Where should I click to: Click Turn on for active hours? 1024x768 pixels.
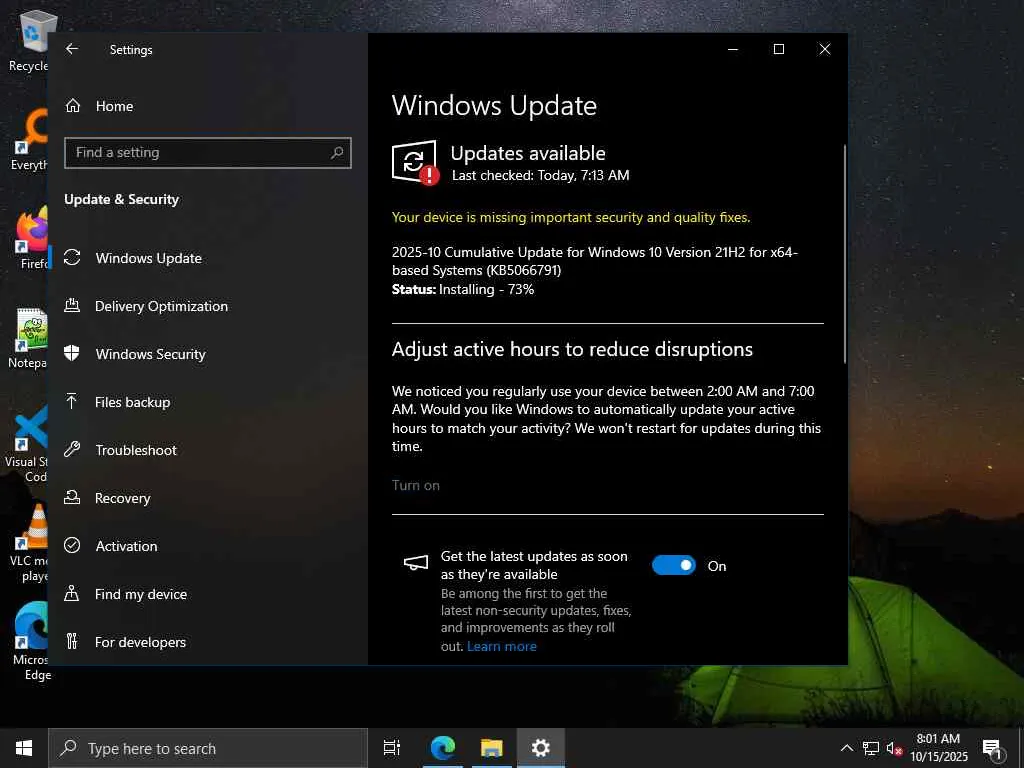click(x=415, y=485)
